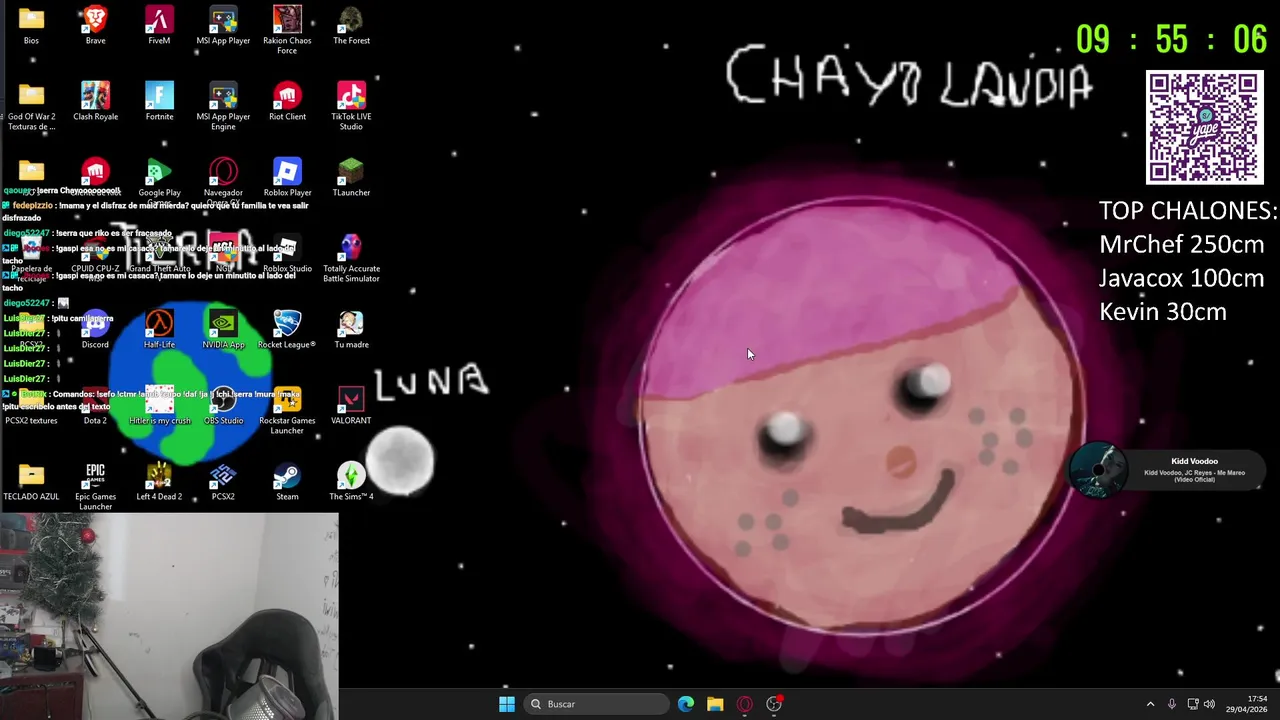Viewport: 1280px width, 720px height.
Task: Launch Rakion Chaos Force shortcut
Action: coord(287,30)
